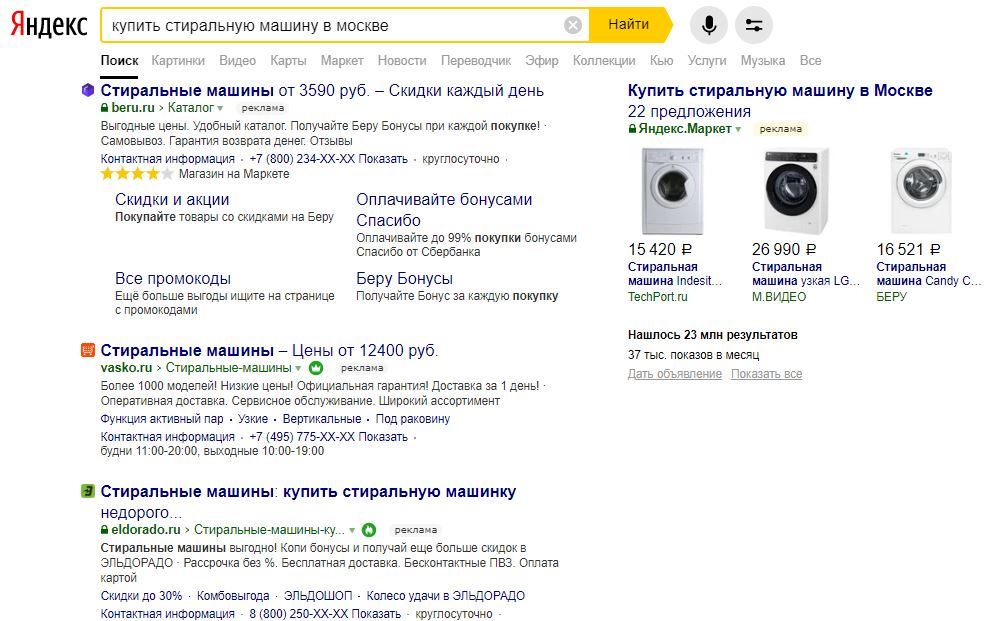Open Колесо удачи в ЭЛЬДОРАДО link

point(446,596)
